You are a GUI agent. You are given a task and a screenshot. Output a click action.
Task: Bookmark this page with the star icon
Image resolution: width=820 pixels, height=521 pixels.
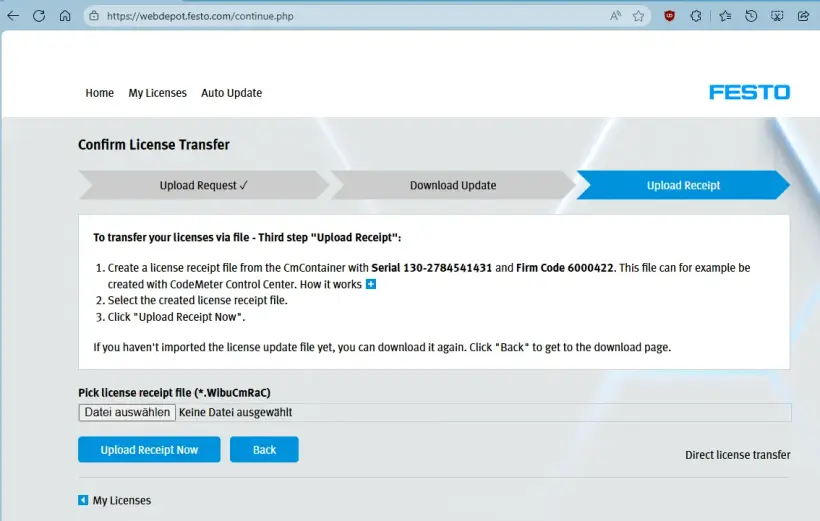point(638,16)
